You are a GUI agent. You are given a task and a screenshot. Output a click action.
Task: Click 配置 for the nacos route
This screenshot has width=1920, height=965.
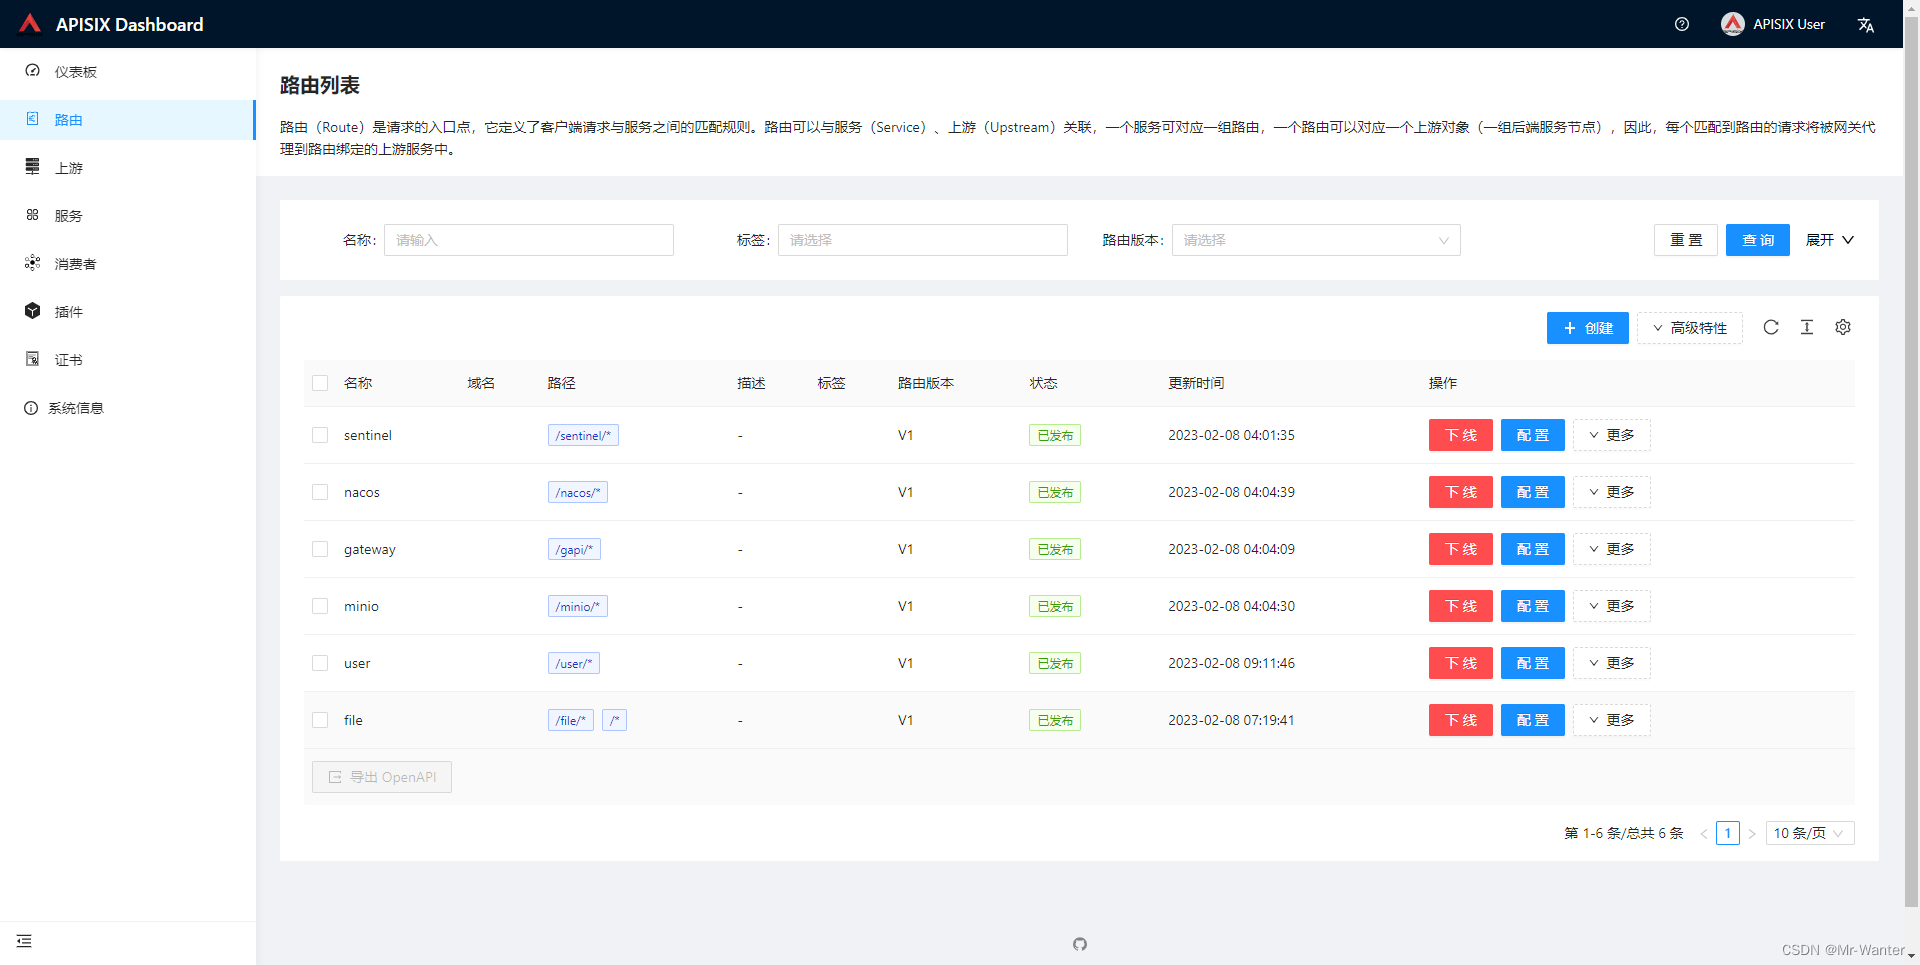(1533, 492)
